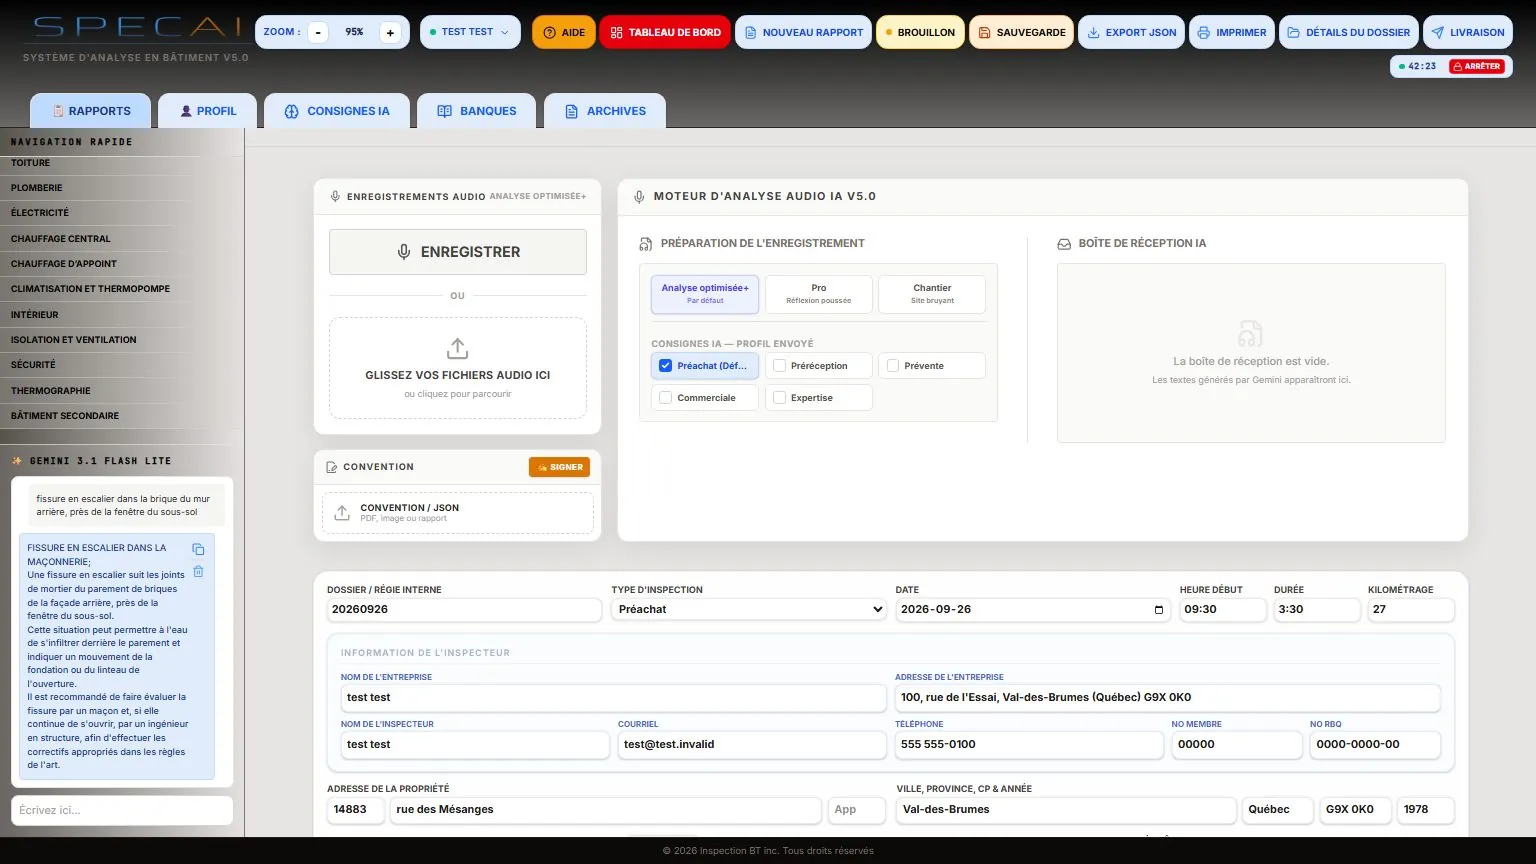Click the Convention / JSON upload area
This screenshot has height=864, width=1536.
tap(458, 513)
